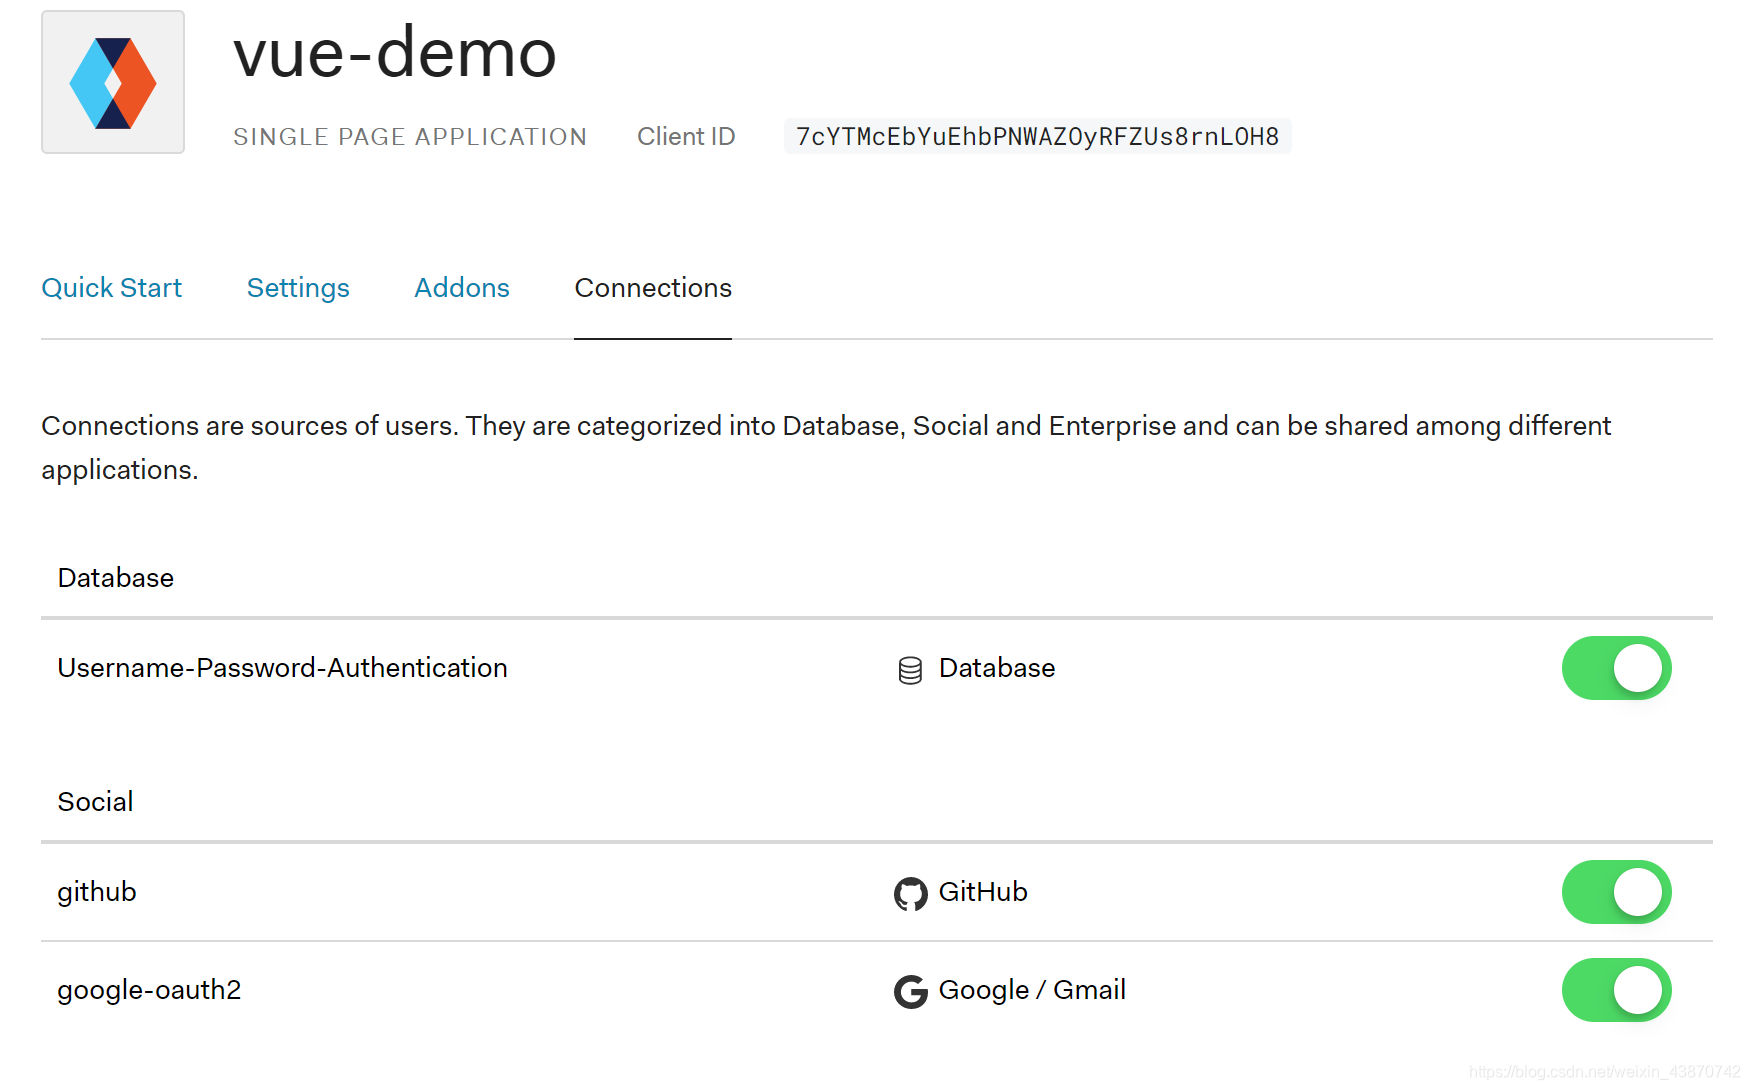Click the vue-demo application title

pyautogui.click(x=395, y=52)
